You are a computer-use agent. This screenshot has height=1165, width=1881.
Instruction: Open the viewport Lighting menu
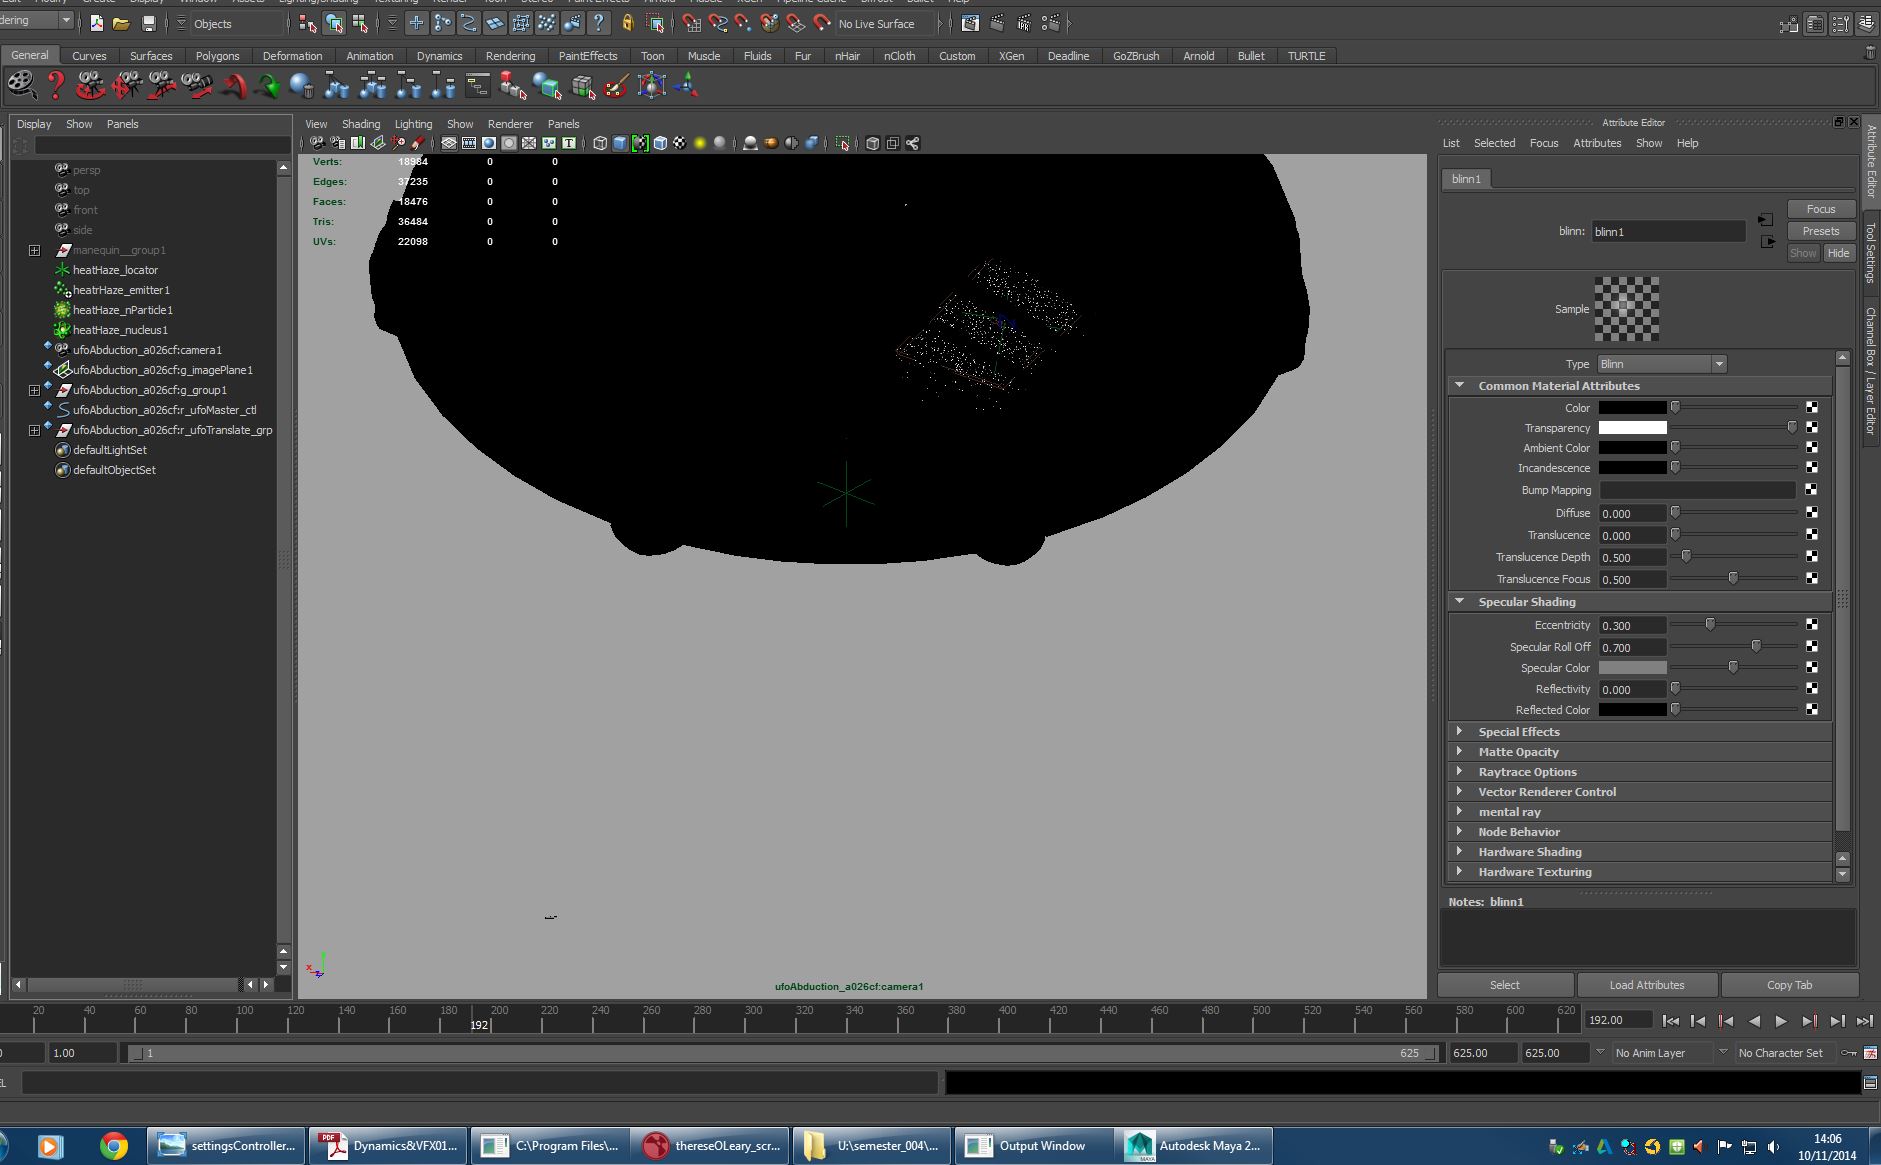(x=413, y=124)
